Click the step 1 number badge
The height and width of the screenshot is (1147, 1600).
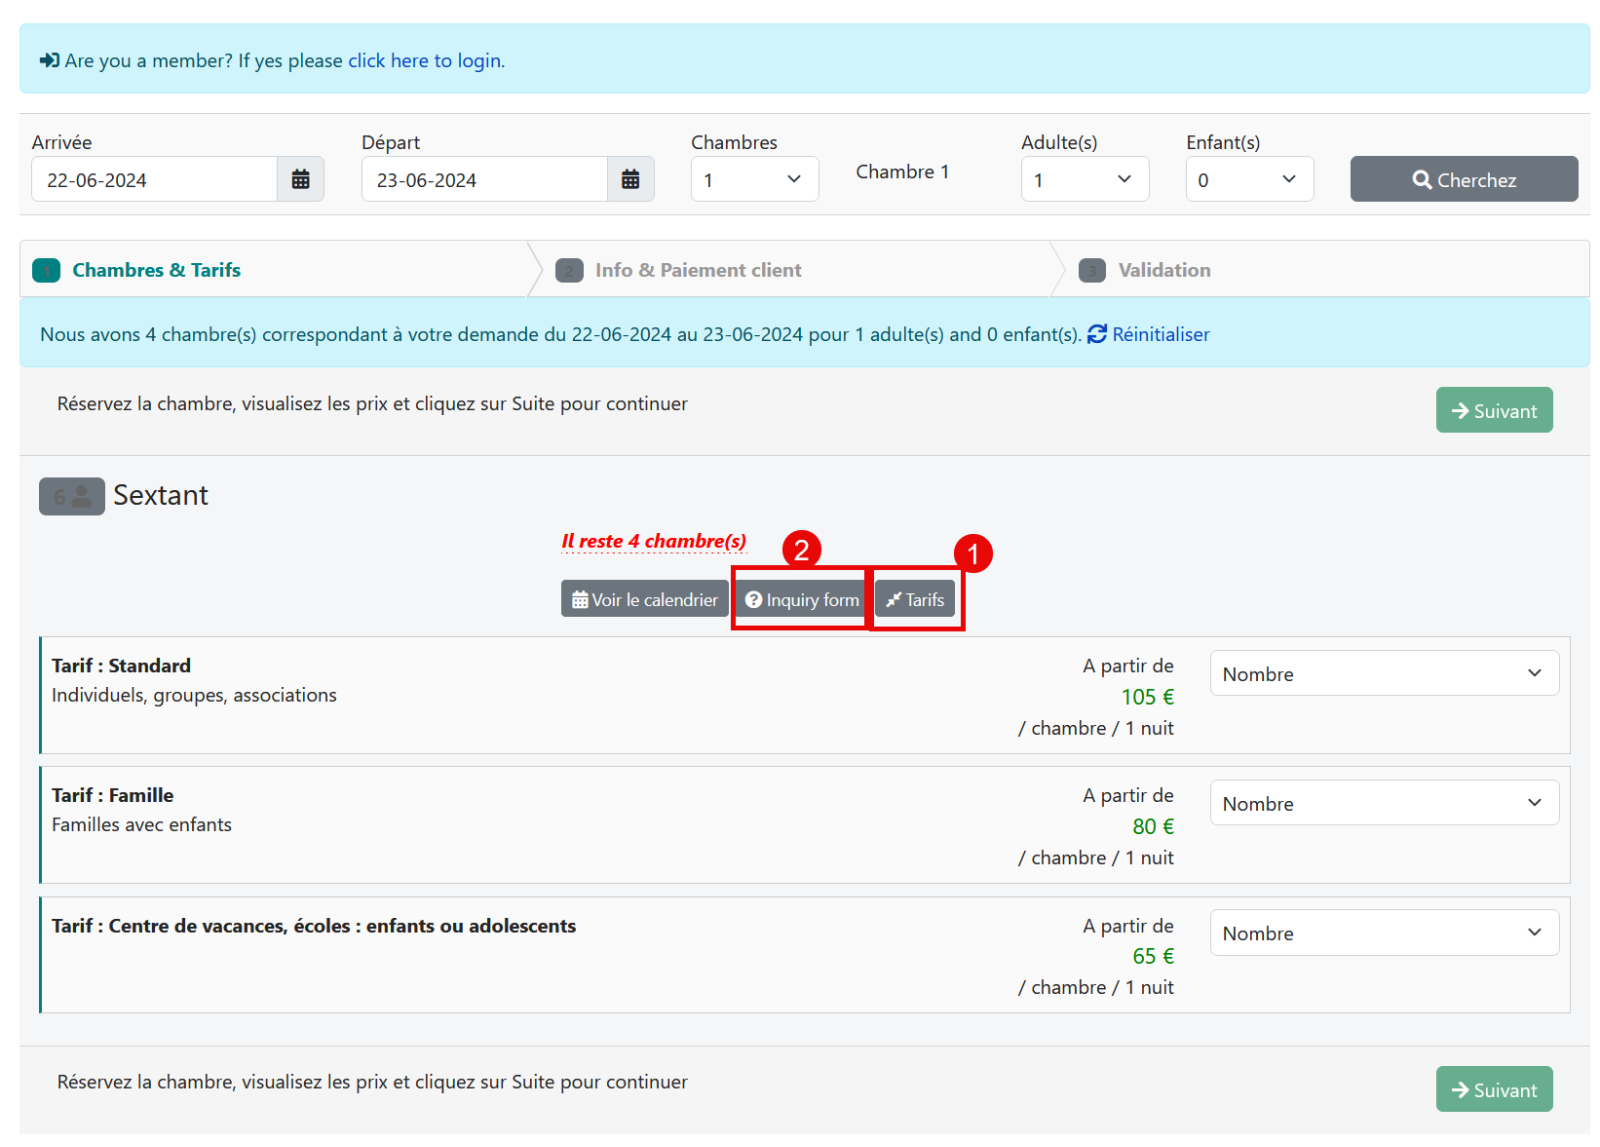[46, 271]
